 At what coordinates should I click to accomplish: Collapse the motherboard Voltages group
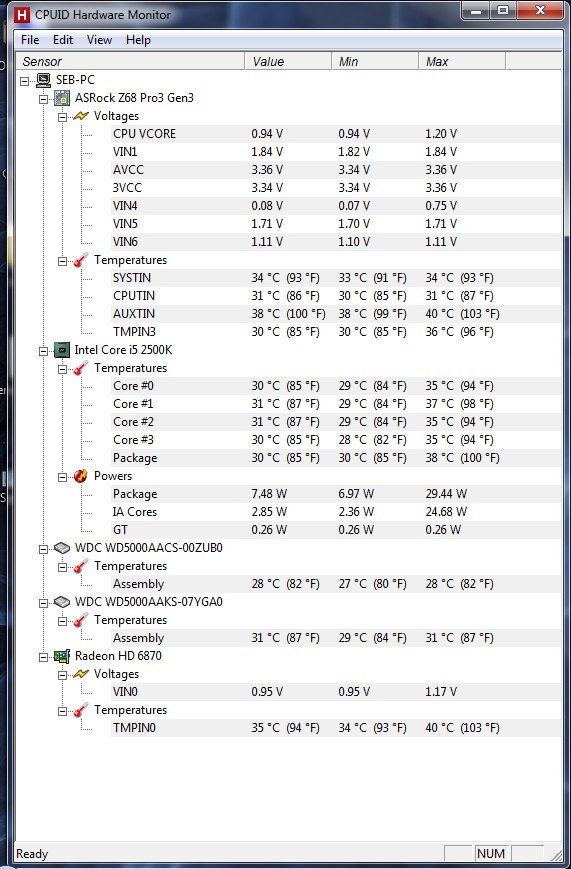62,117
